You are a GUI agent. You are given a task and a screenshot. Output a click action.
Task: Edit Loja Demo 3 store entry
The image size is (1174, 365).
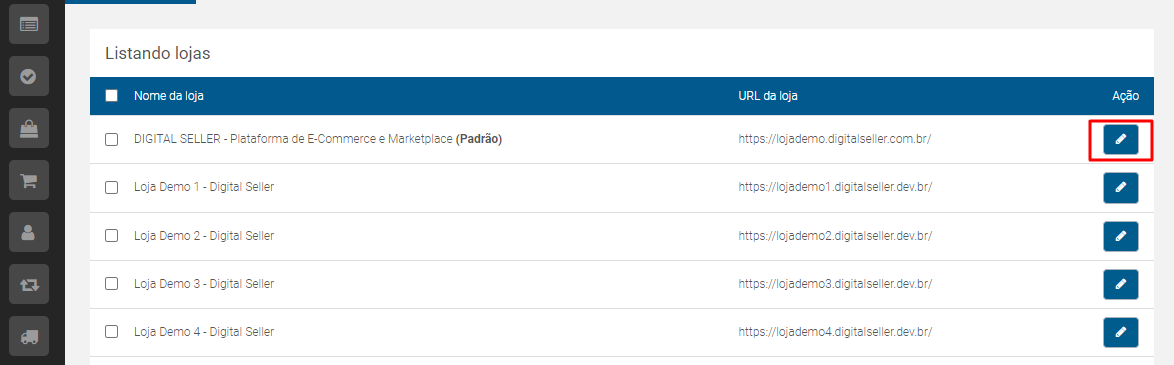(1120, 284)
